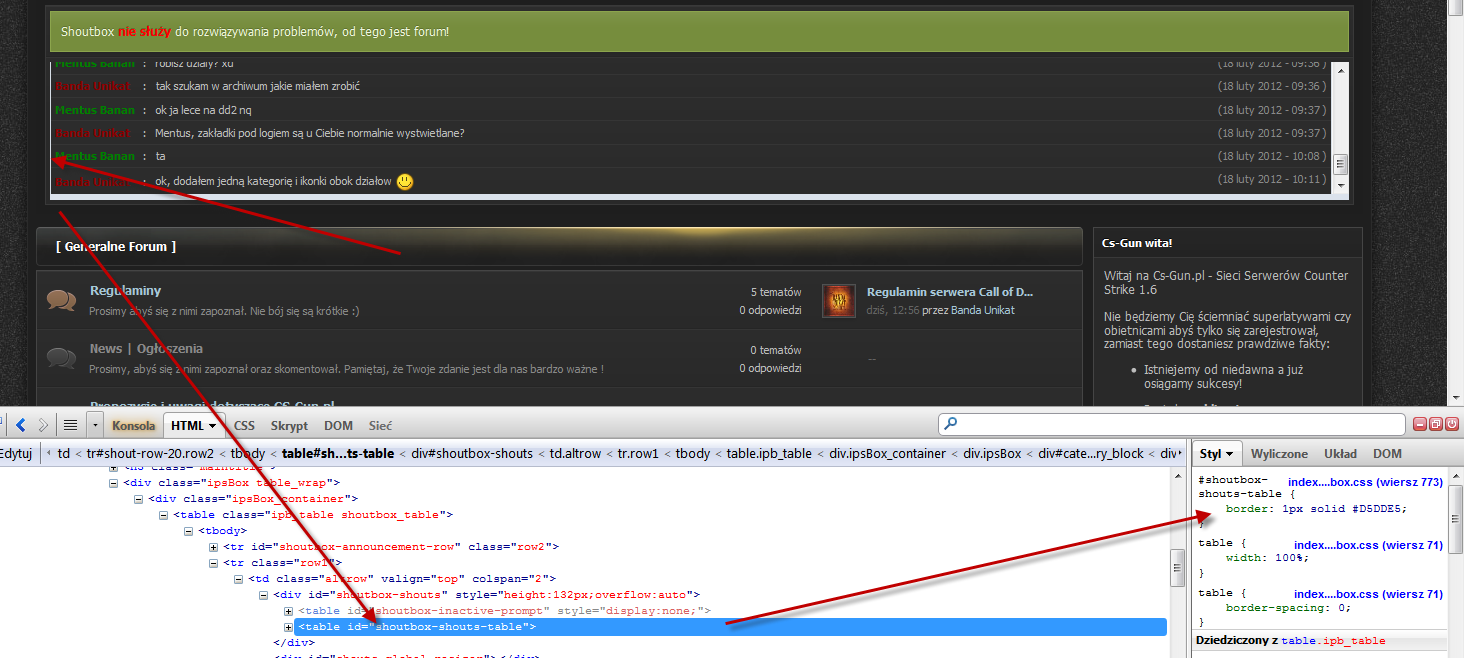Open the Styl panel dropdown
The height and width of the screenshot is (658, 1464).
[1229, 453]
